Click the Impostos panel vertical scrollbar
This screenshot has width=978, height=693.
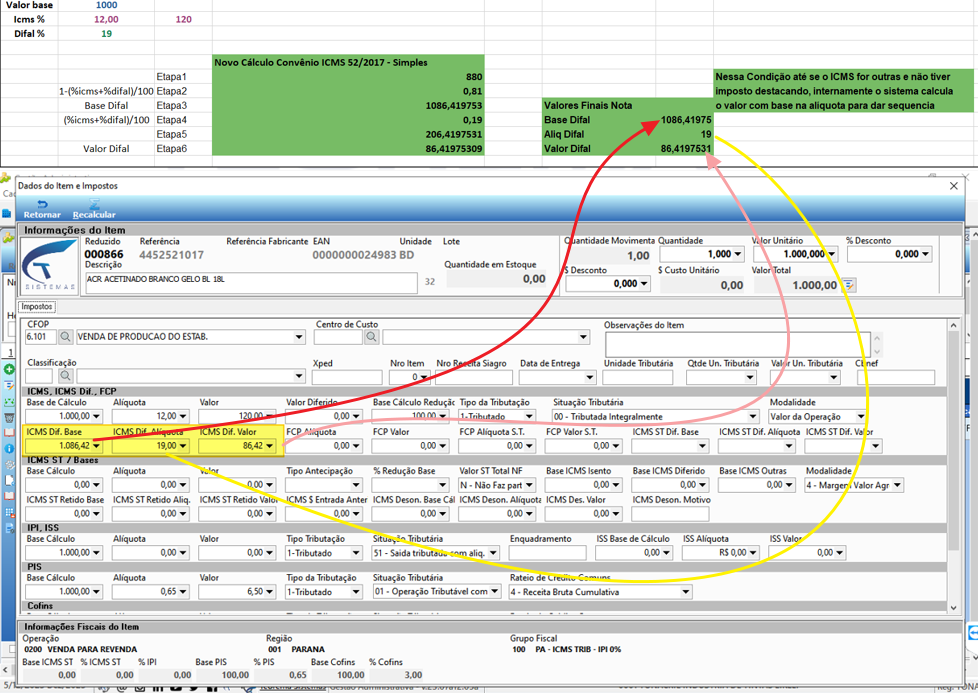(953, 440)
